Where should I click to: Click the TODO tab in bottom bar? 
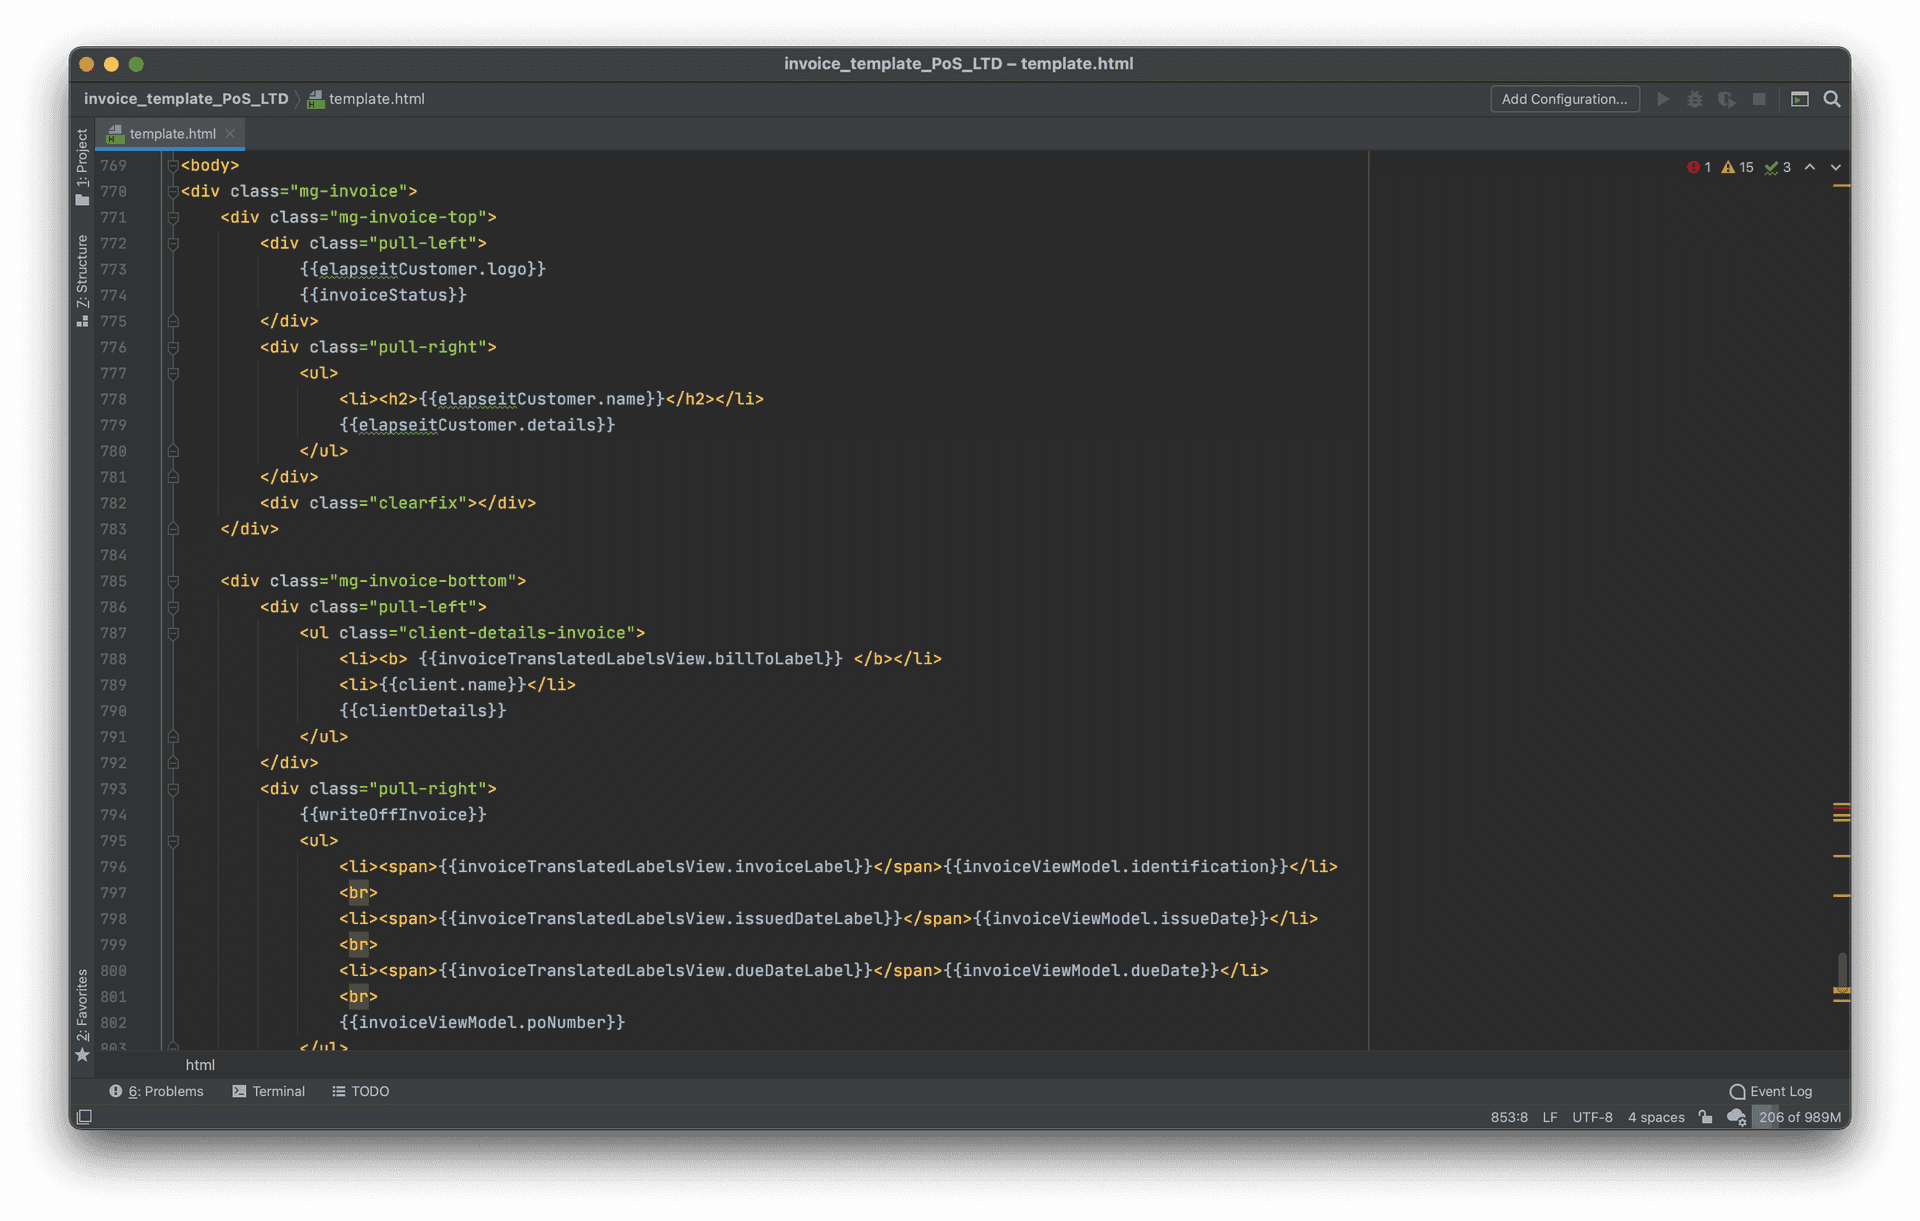click(361, 1091)
